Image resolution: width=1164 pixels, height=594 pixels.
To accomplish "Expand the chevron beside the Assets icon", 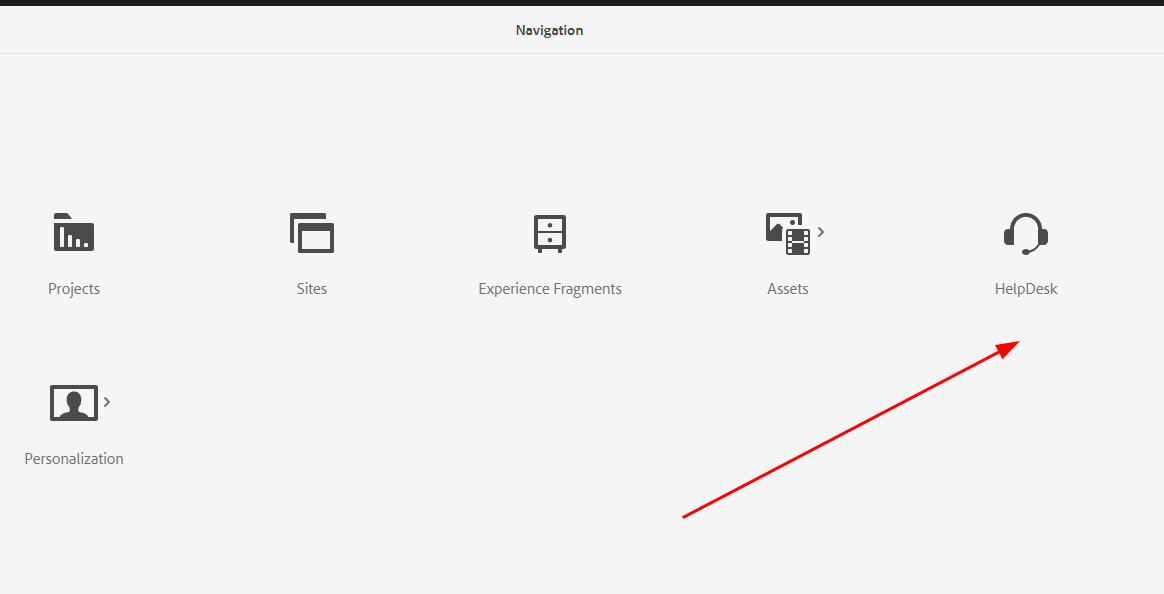I will click(821, 232).
